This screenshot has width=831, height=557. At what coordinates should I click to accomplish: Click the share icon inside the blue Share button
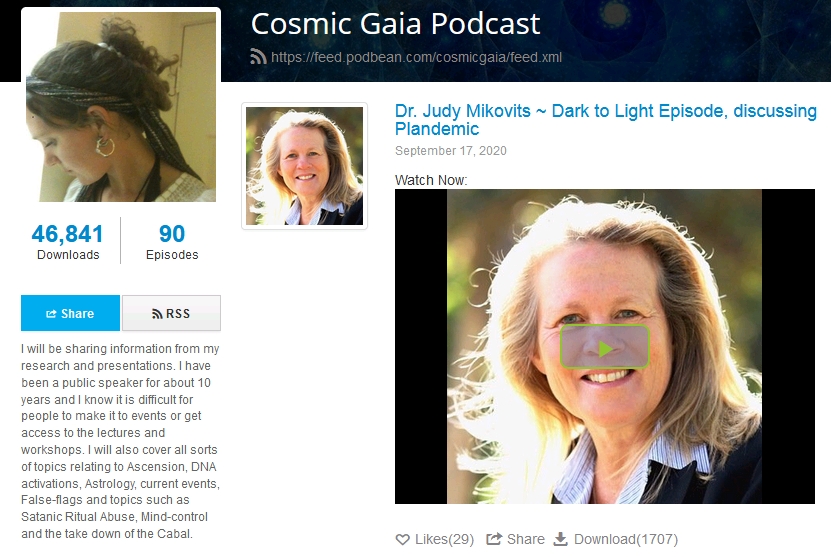[51, 314]
